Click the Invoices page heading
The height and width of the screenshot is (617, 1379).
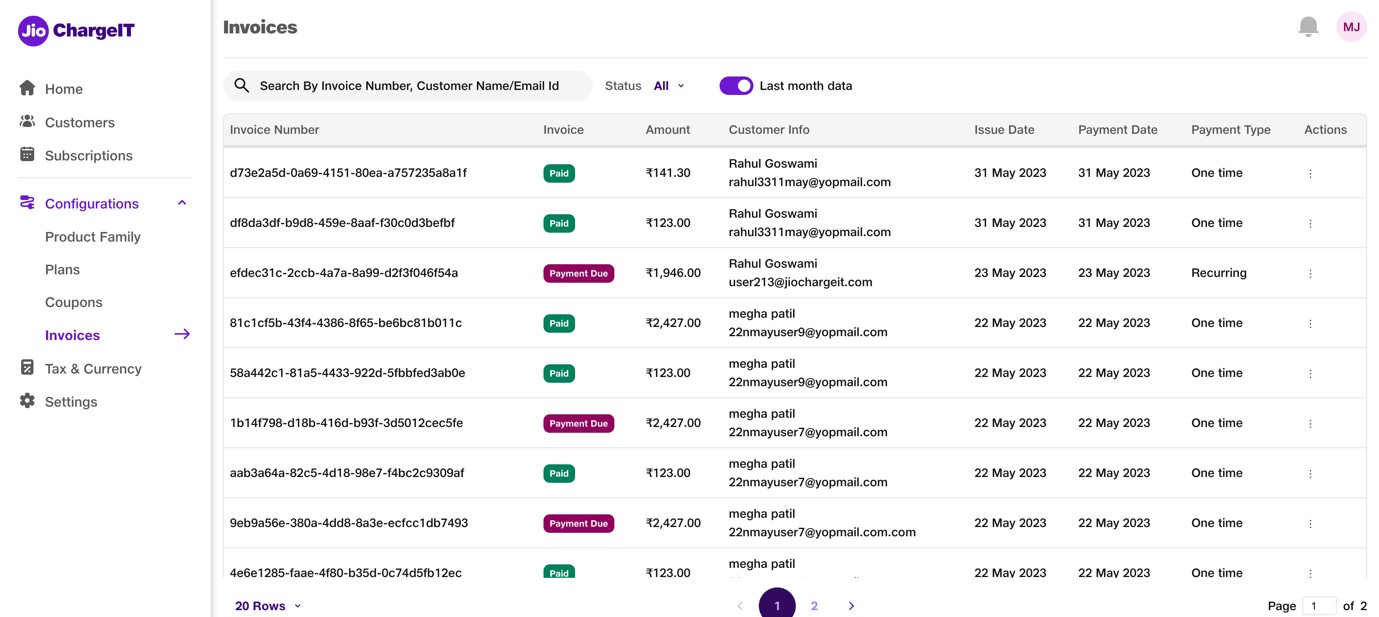pyautogui.click(x=260, y=28)
